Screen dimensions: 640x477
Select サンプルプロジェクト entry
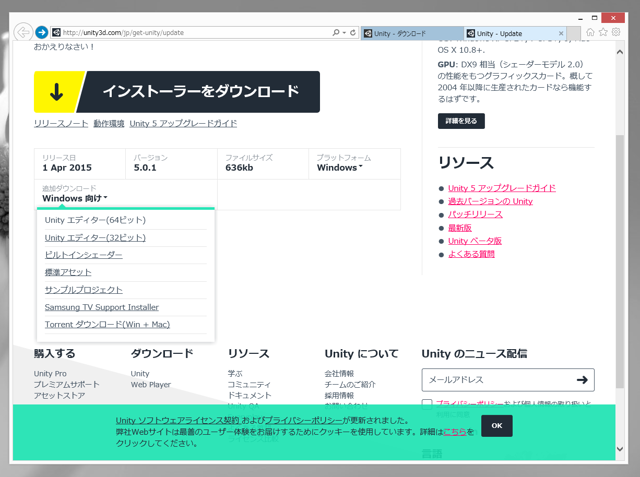pos(84,290)
